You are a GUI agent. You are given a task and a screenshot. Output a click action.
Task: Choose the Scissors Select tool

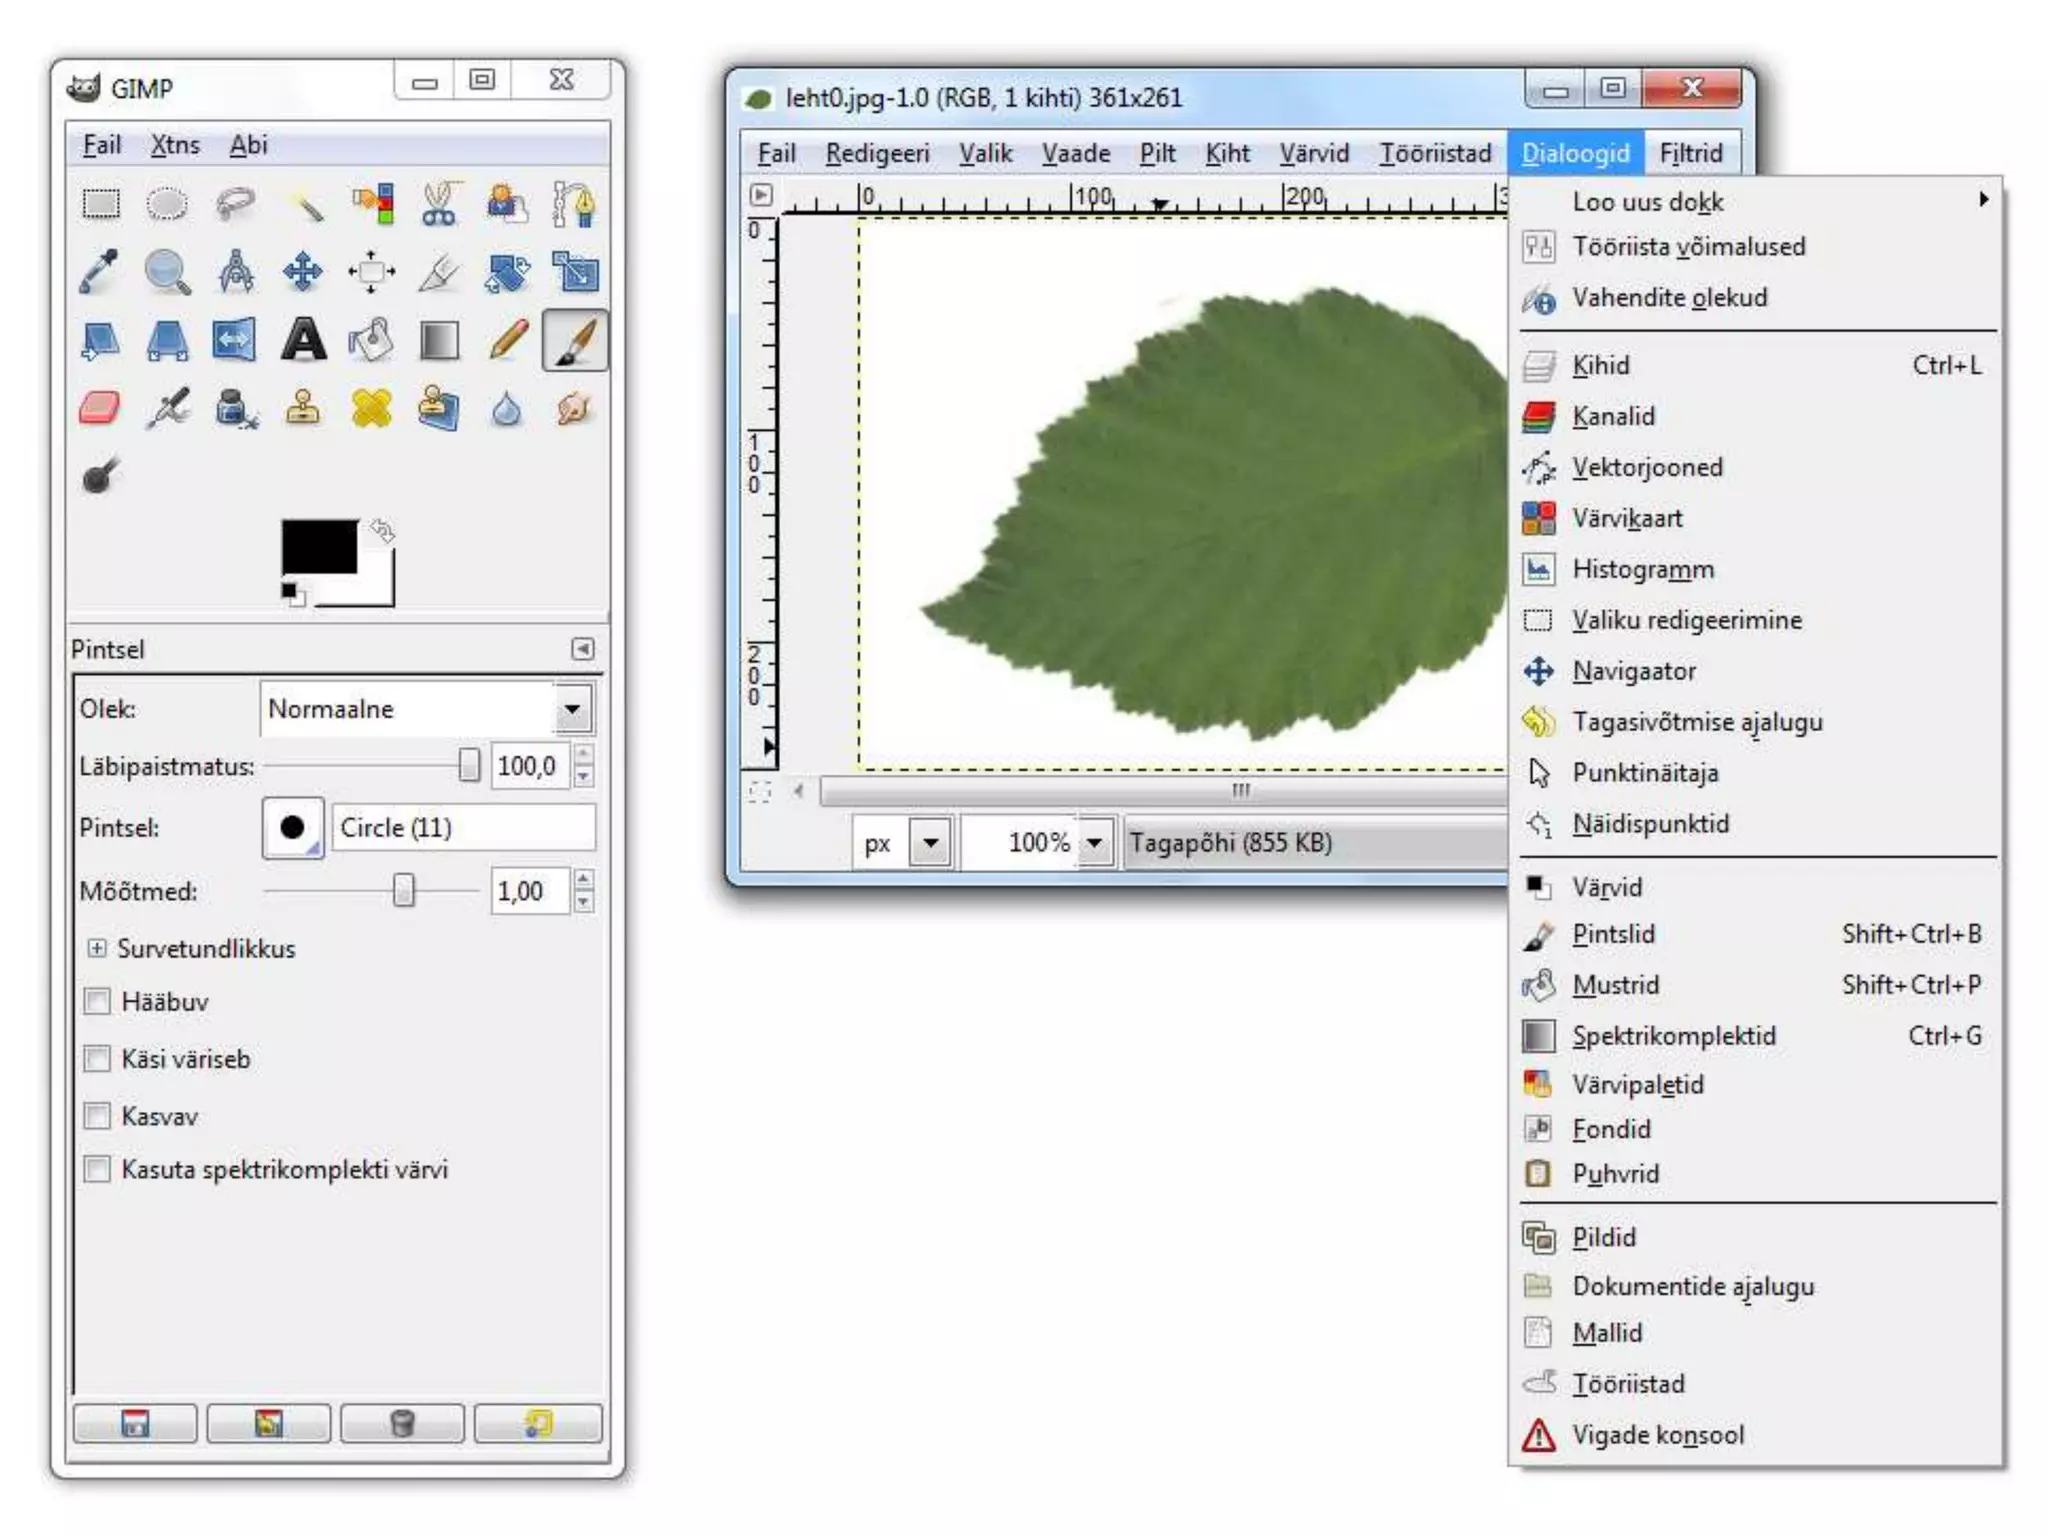pos(440,204)
